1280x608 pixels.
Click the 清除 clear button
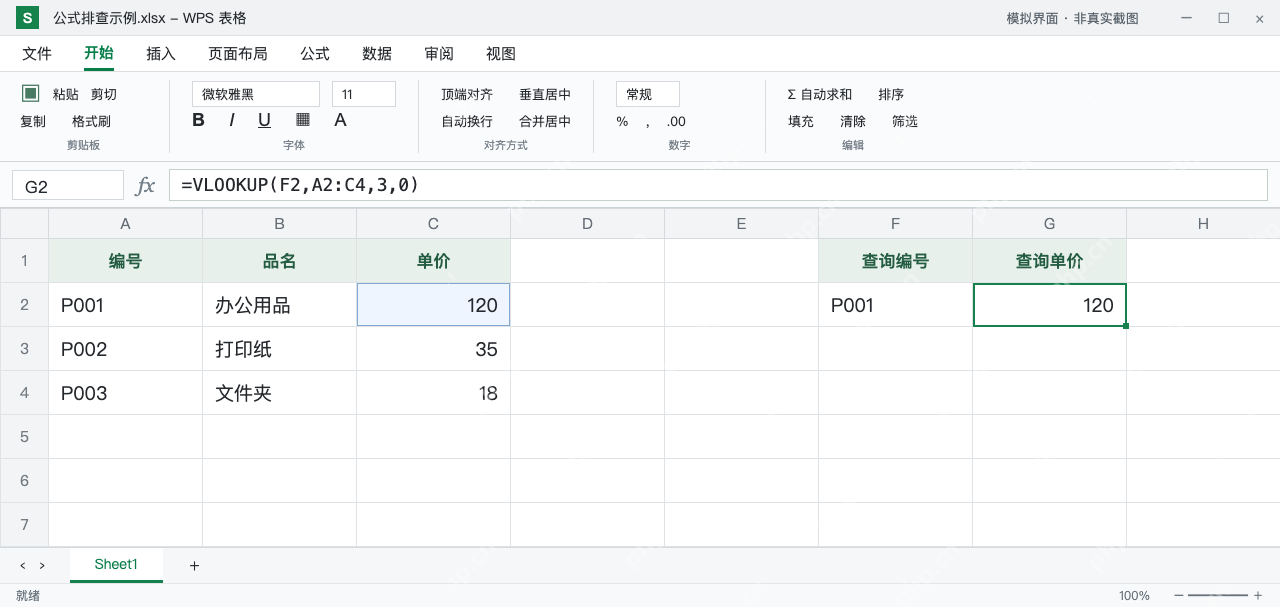point(853,121)
